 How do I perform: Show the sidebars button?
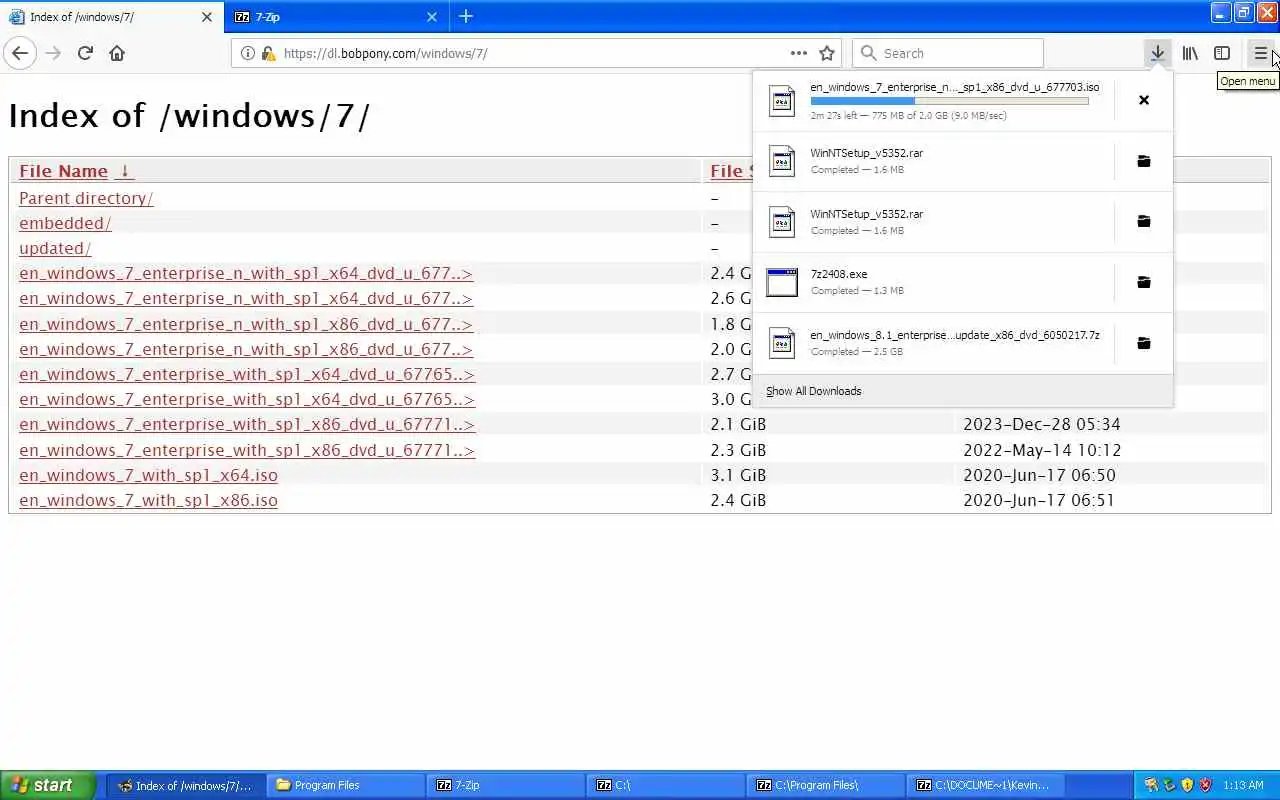(1222, 53)
